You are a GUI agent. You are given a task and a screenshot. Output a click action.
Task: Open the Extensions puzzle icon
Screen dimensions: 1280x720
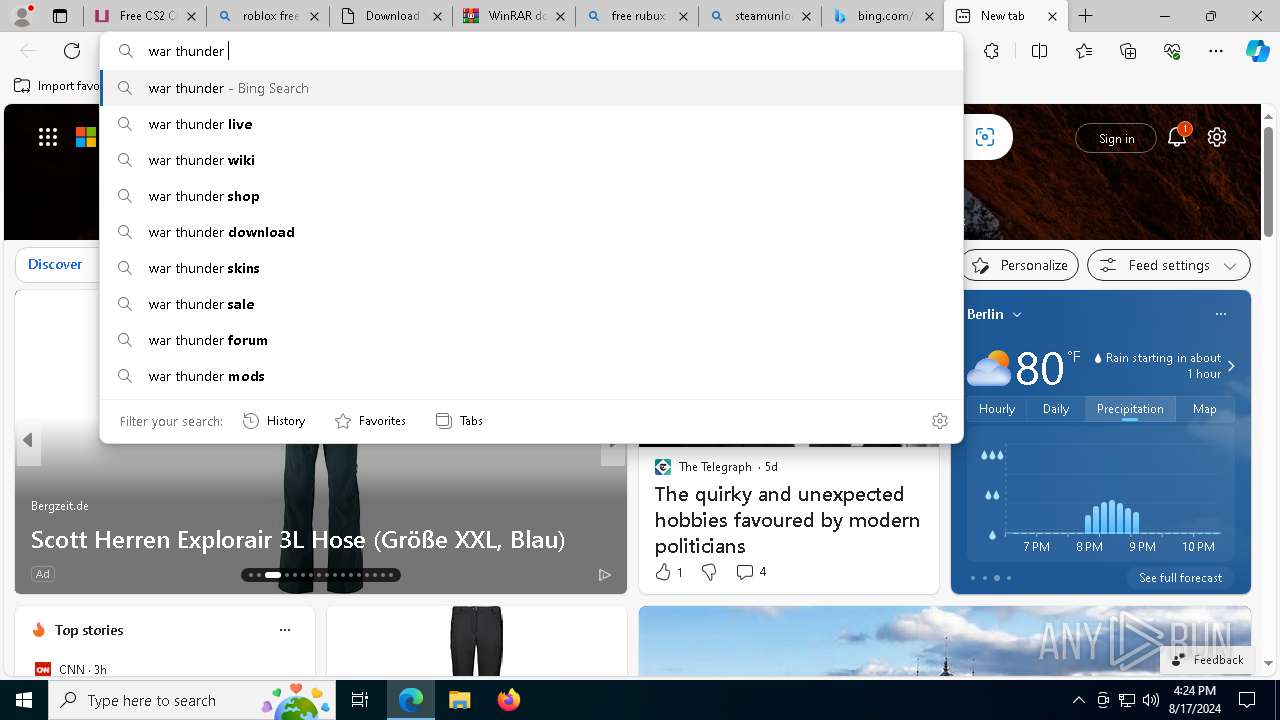tap(991, 51)
